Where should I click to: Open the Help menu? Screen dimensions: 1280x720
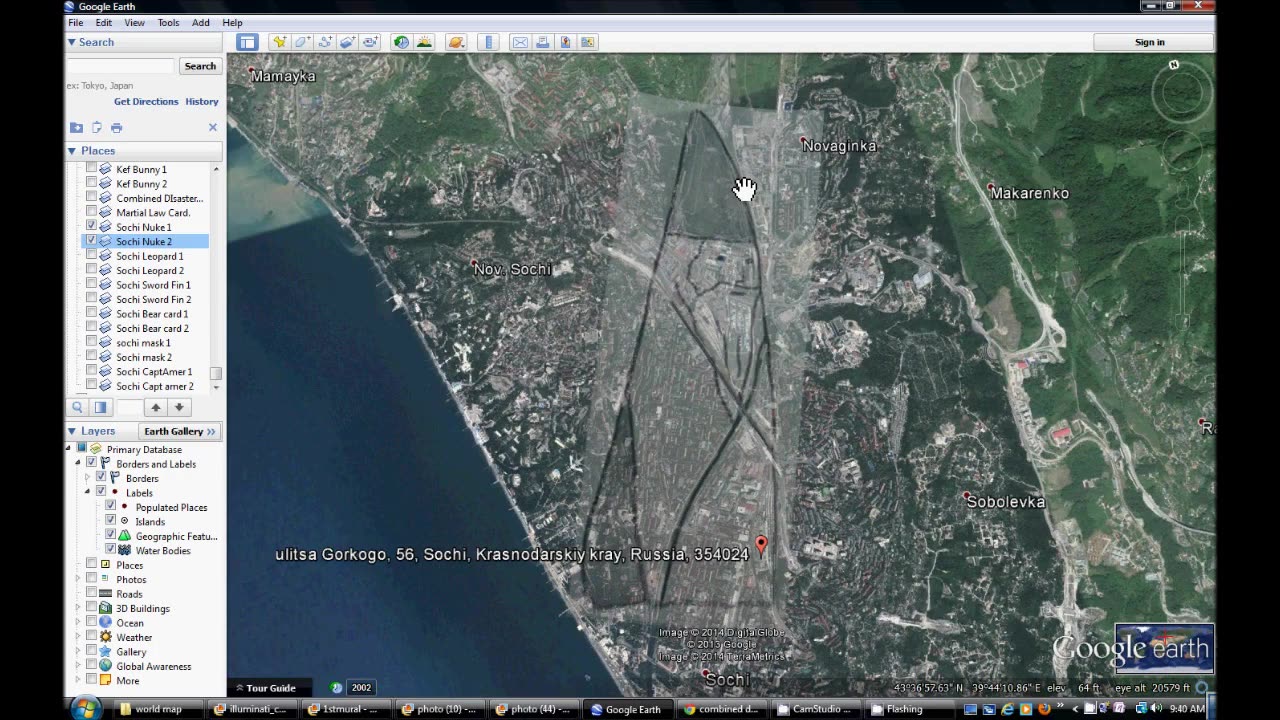click(232, 22)
